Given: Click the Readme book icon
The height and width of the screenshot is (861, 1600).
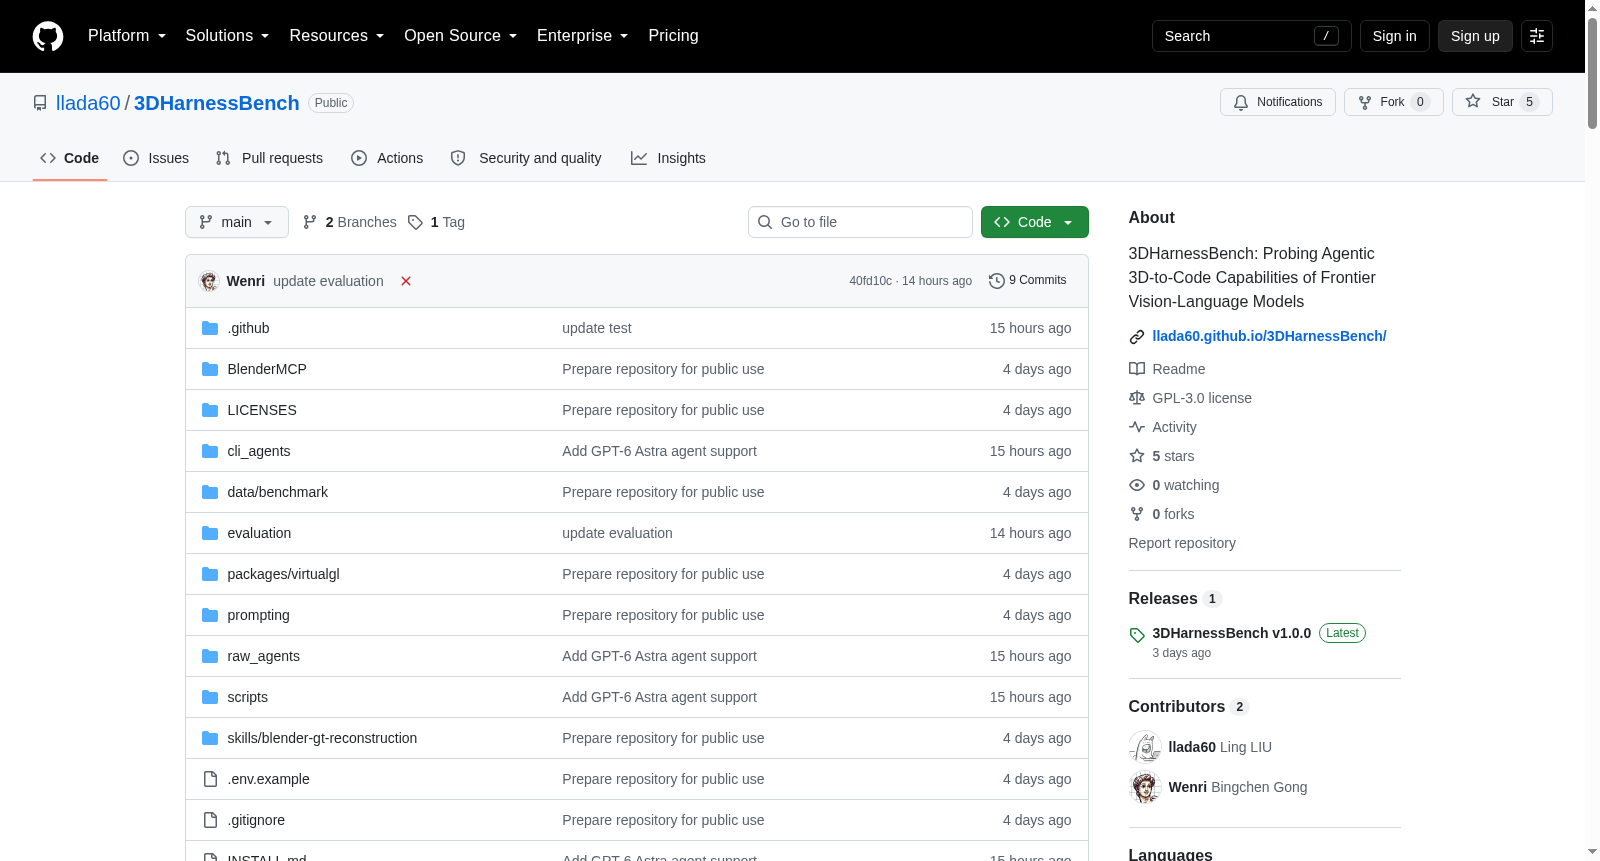Looking at the screenshot, I should (1137, 369).
